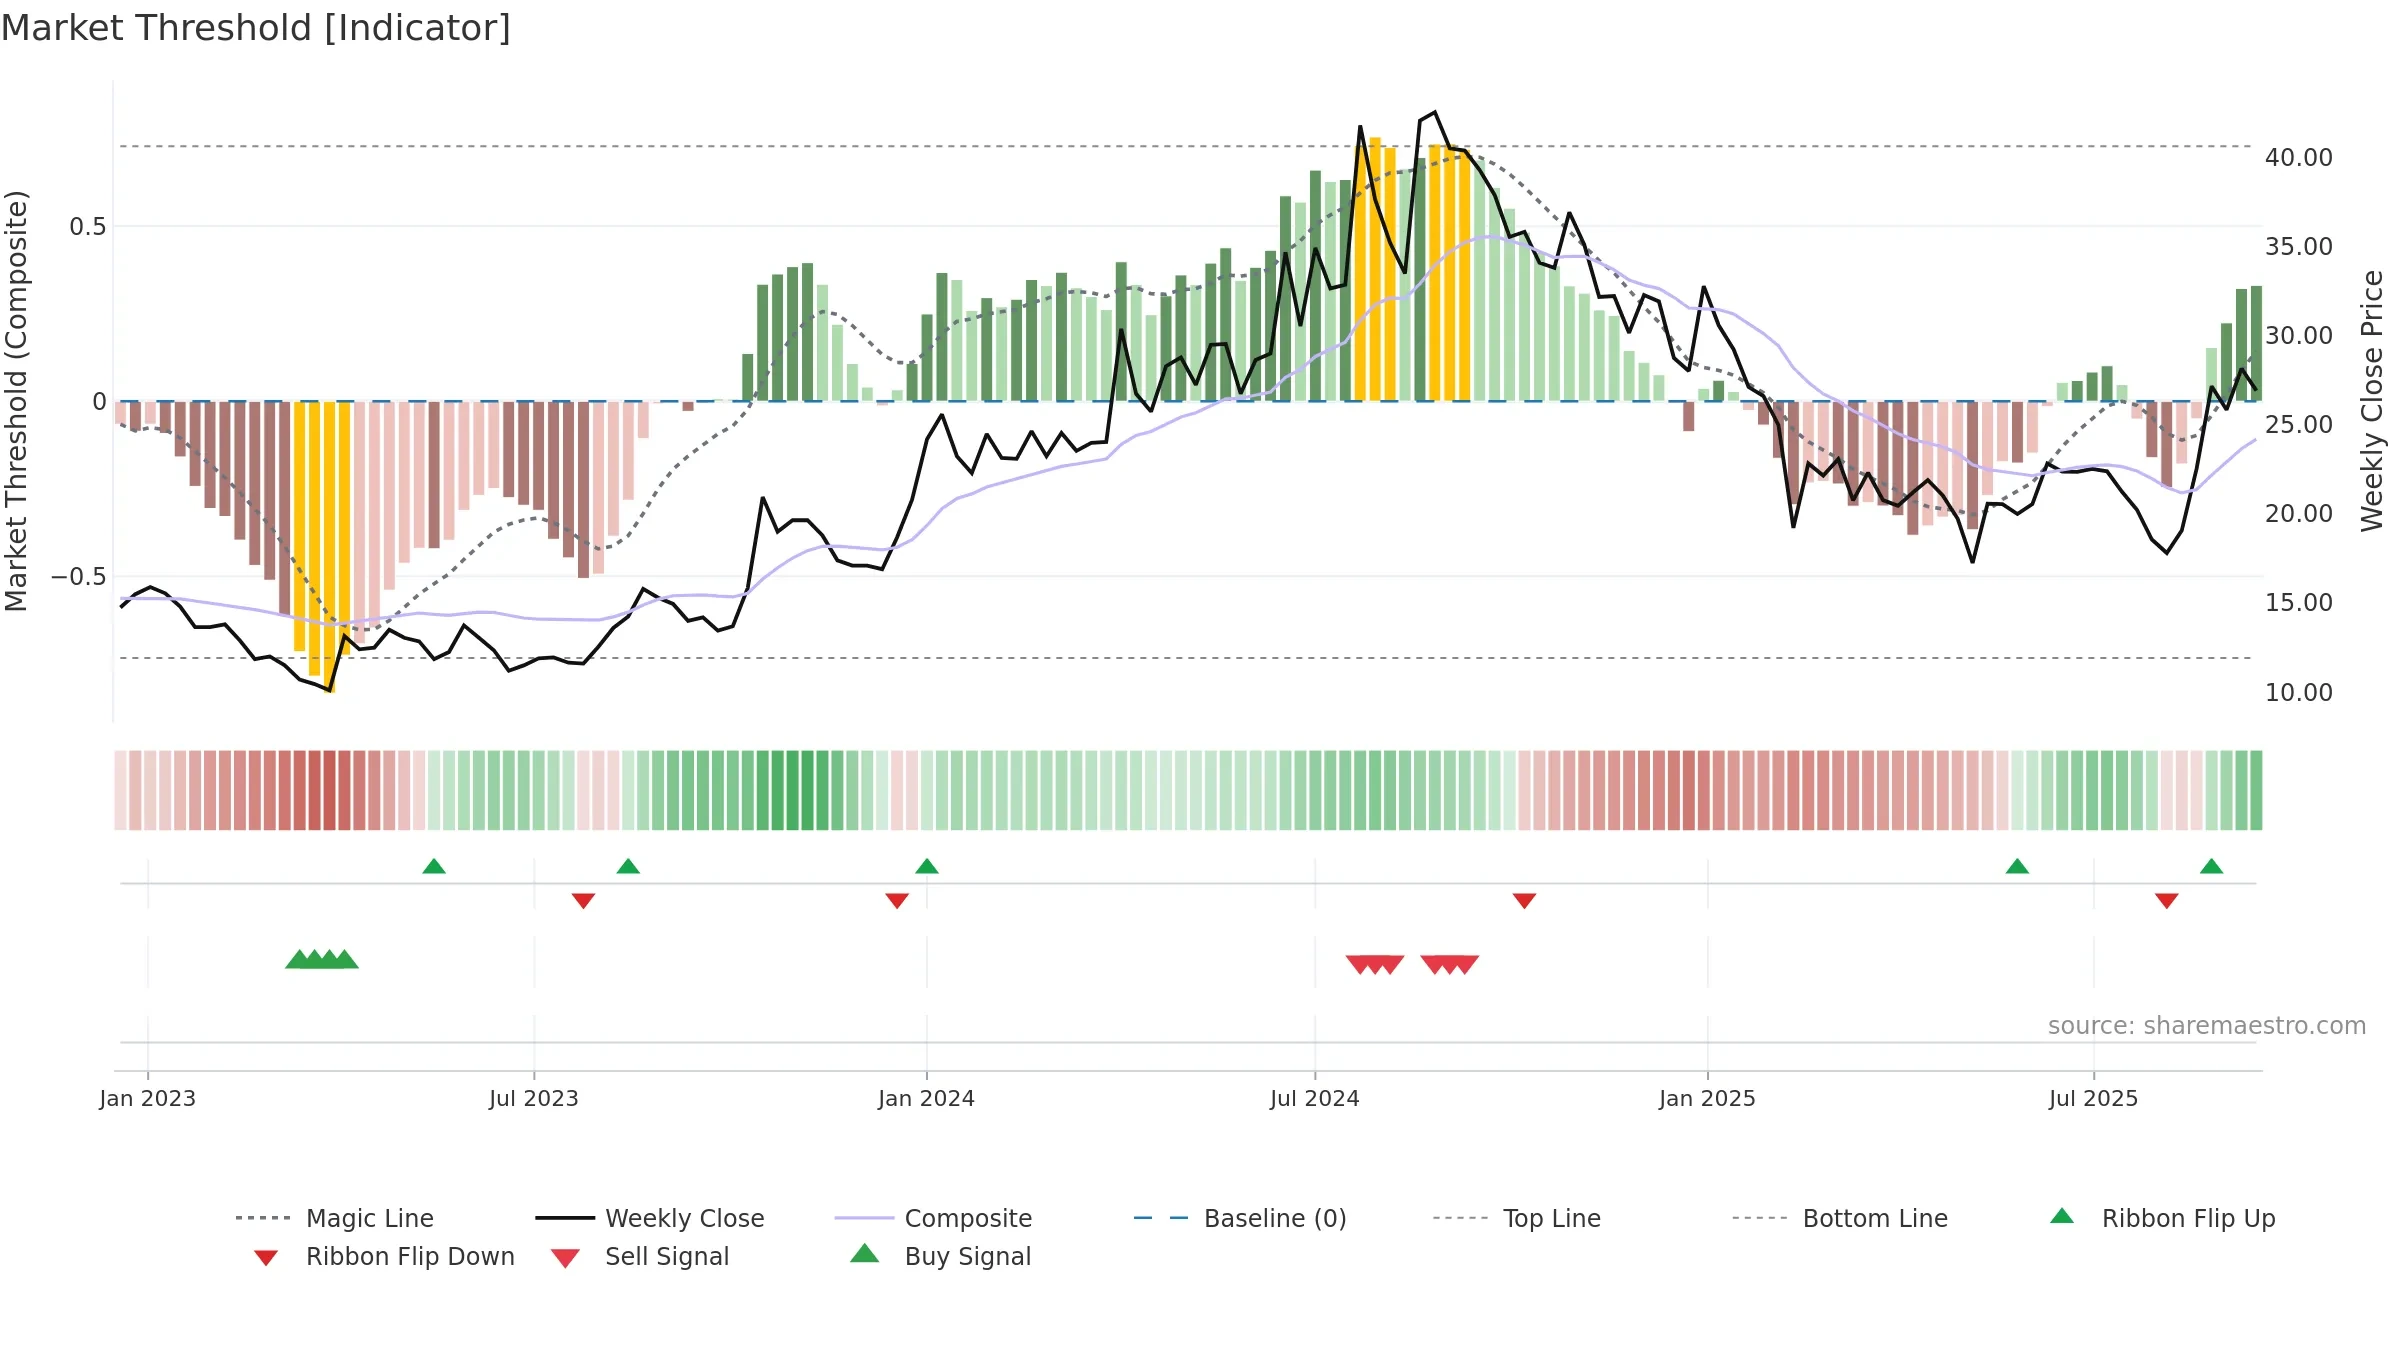This screenshot has width=2400, height=1350.
Task: Click the 30.00 price axis label
Action: [2299, 336]
